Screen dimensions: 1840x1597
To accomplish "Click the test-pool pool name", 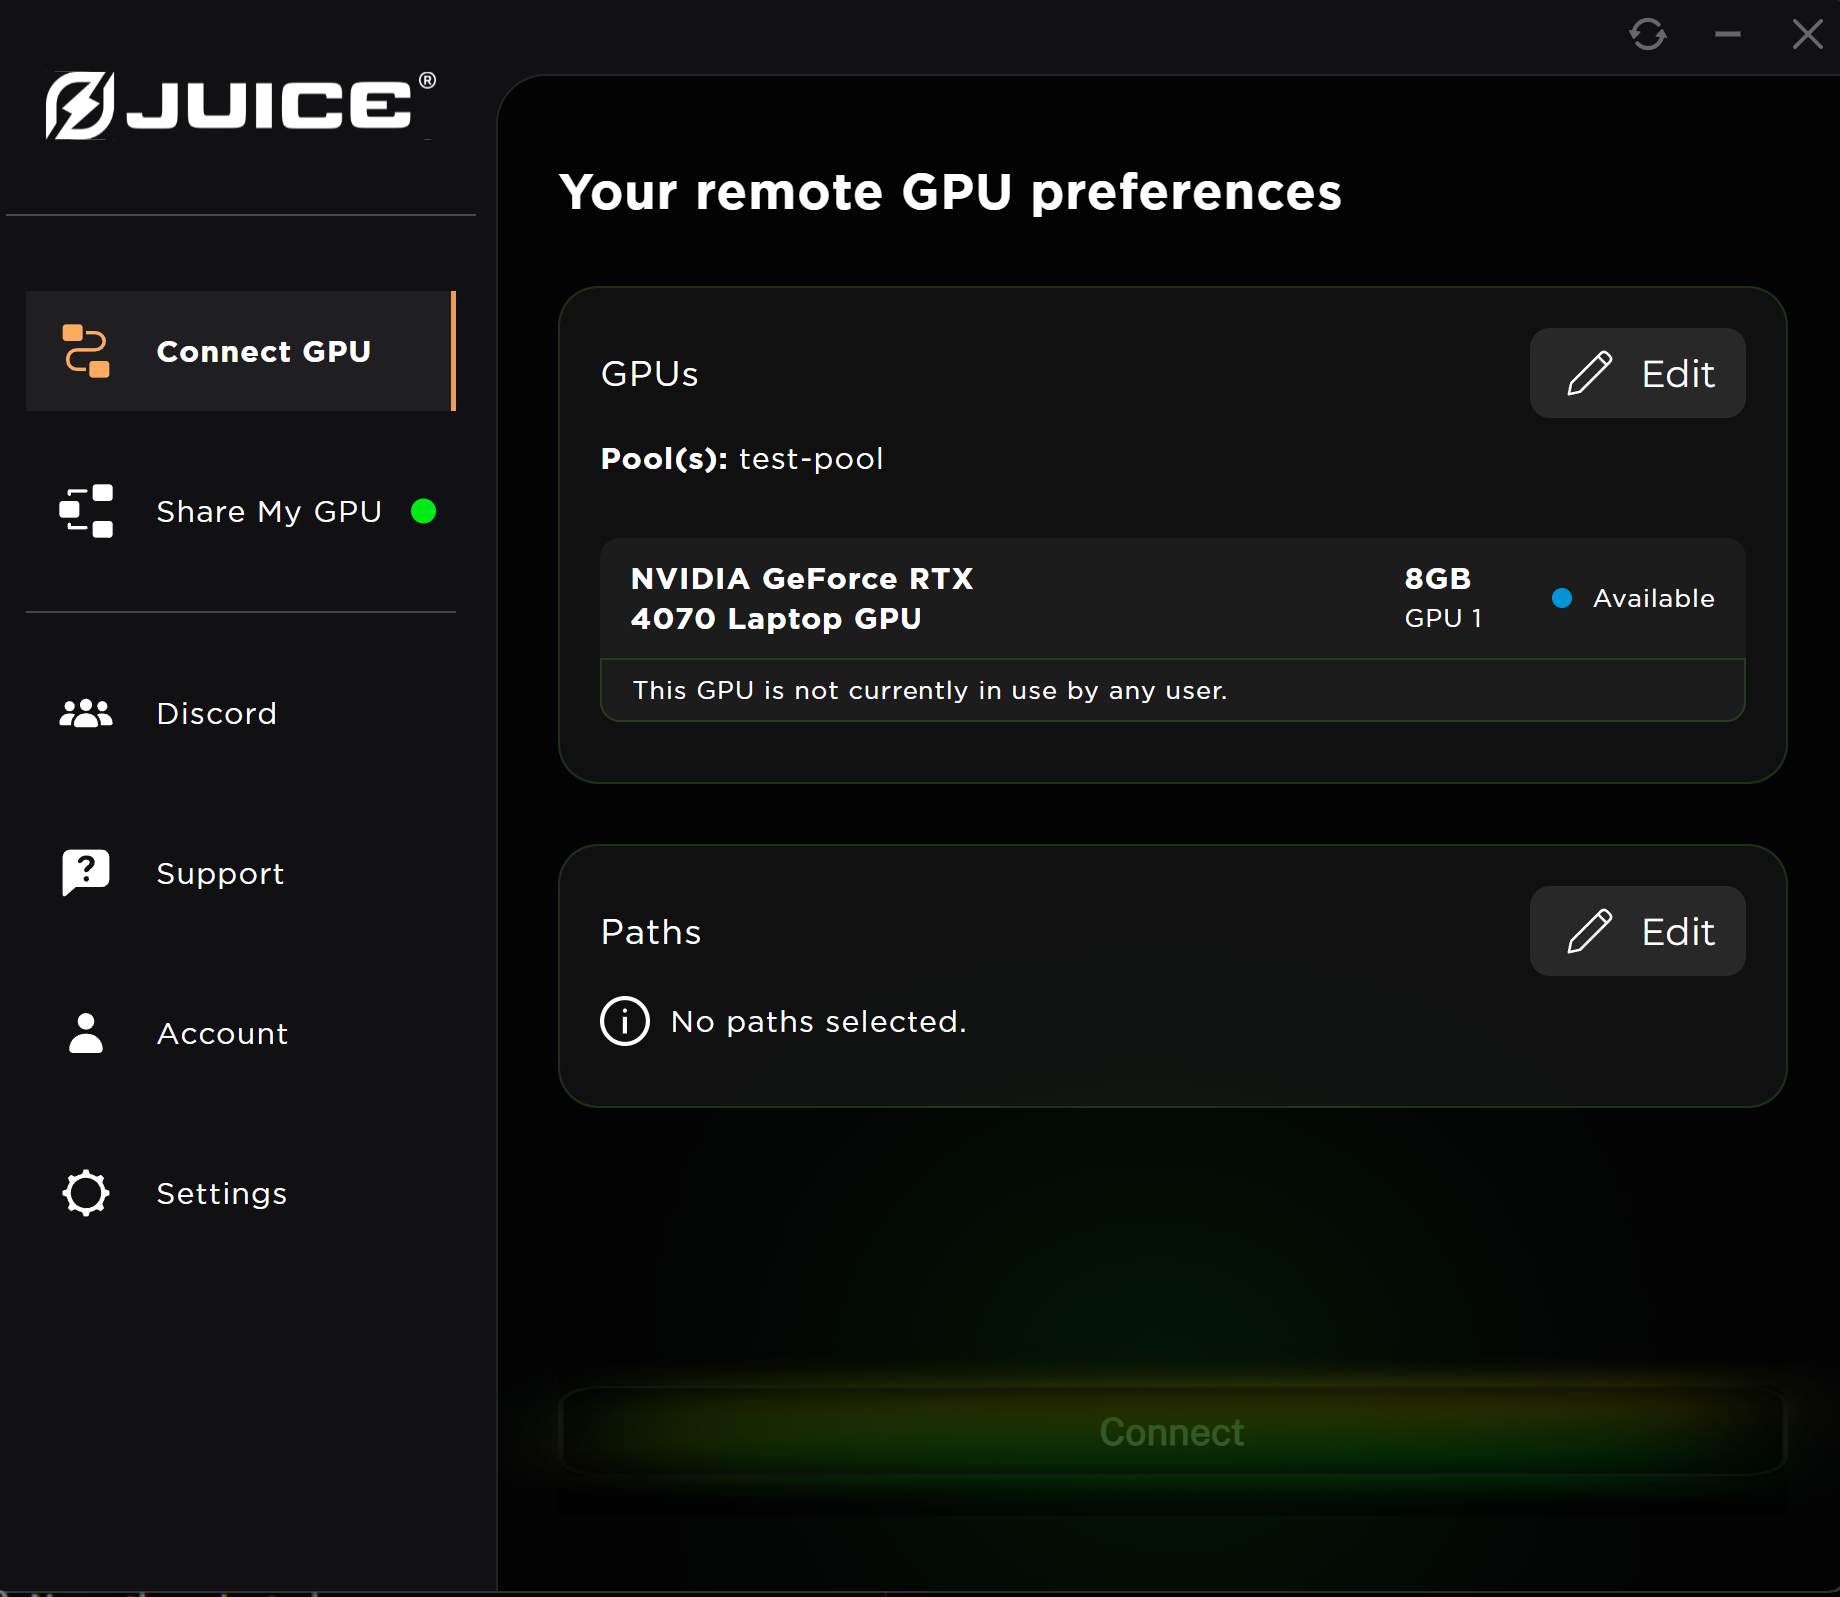I will [811, 459].
